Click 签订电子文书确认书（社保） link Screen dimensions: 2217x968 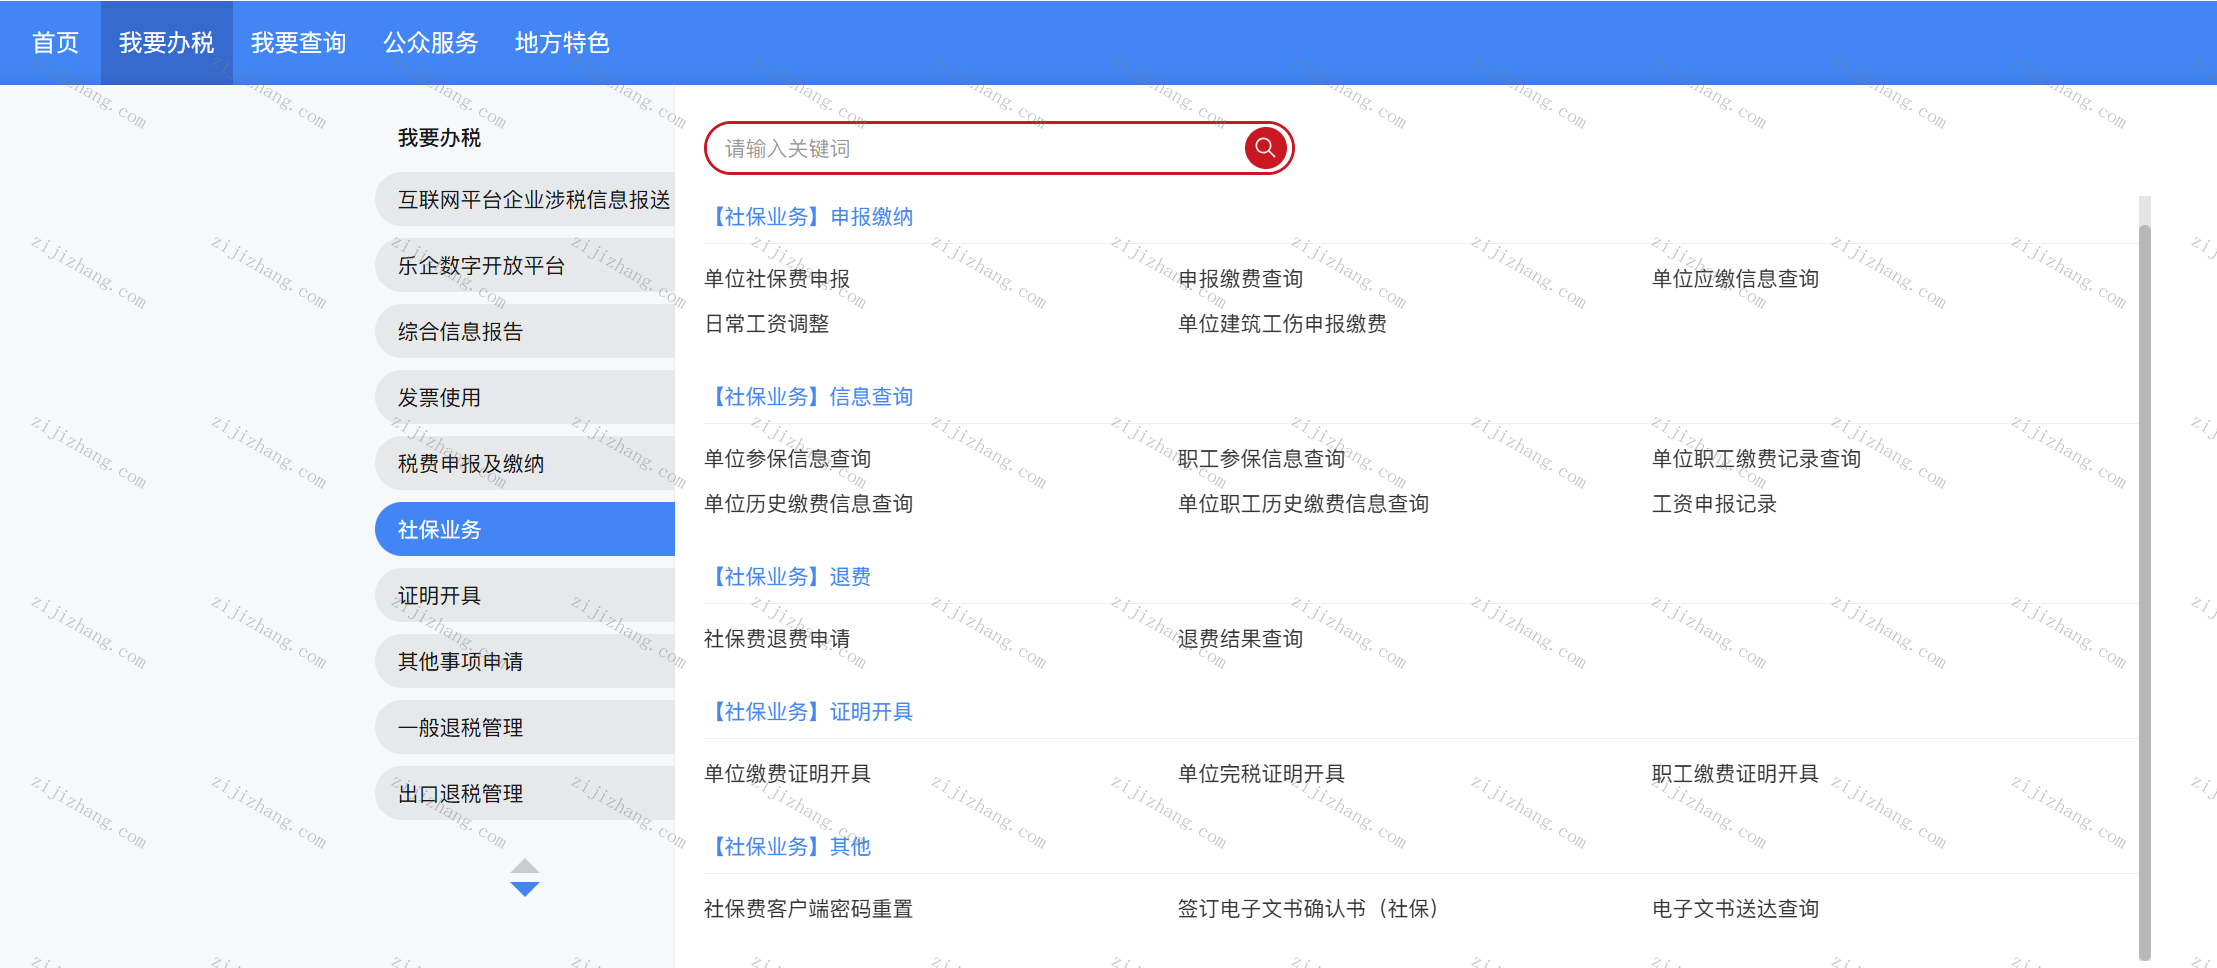[1308, 909]
